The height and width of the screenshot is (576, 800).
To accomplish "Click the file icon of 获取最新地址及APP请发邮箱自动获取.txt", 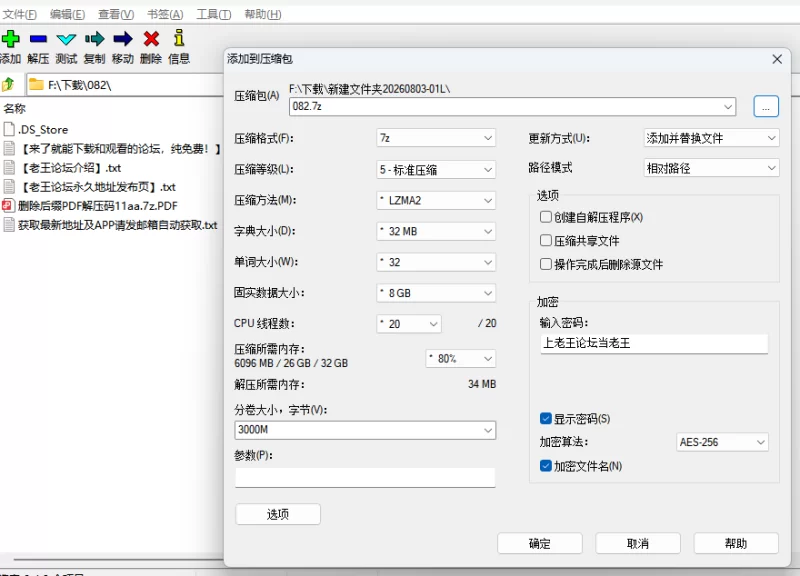I will 9,224.
